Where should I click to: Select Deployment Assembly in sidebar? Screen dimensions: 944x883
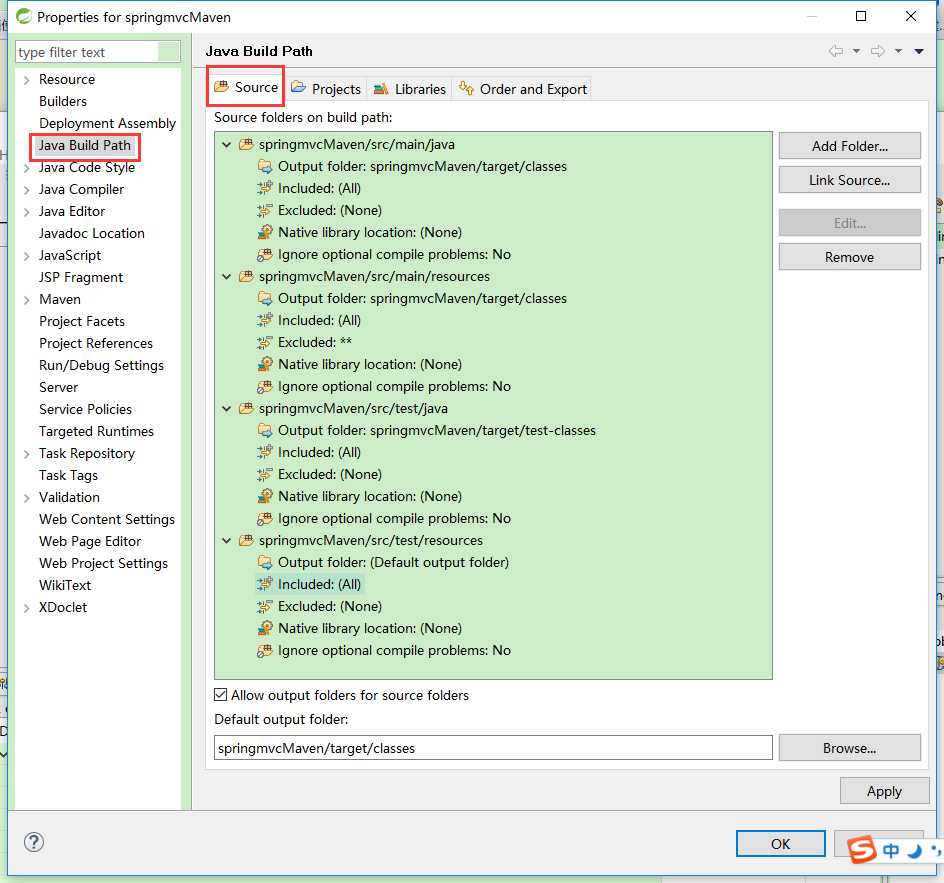coord(107,123)
